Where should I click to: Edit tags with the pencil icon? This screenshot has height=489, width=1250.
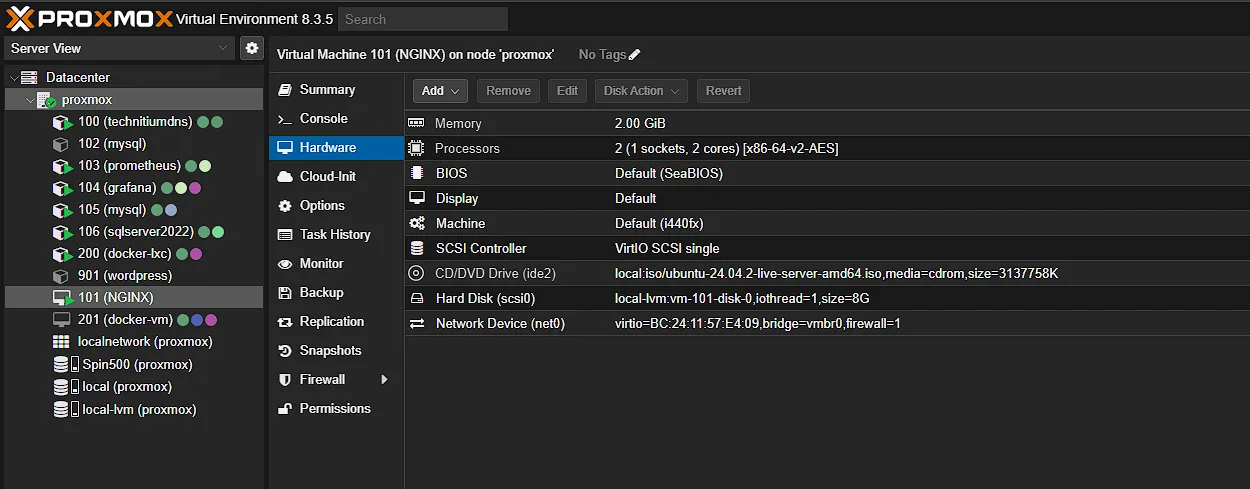[x=635, y=55]
